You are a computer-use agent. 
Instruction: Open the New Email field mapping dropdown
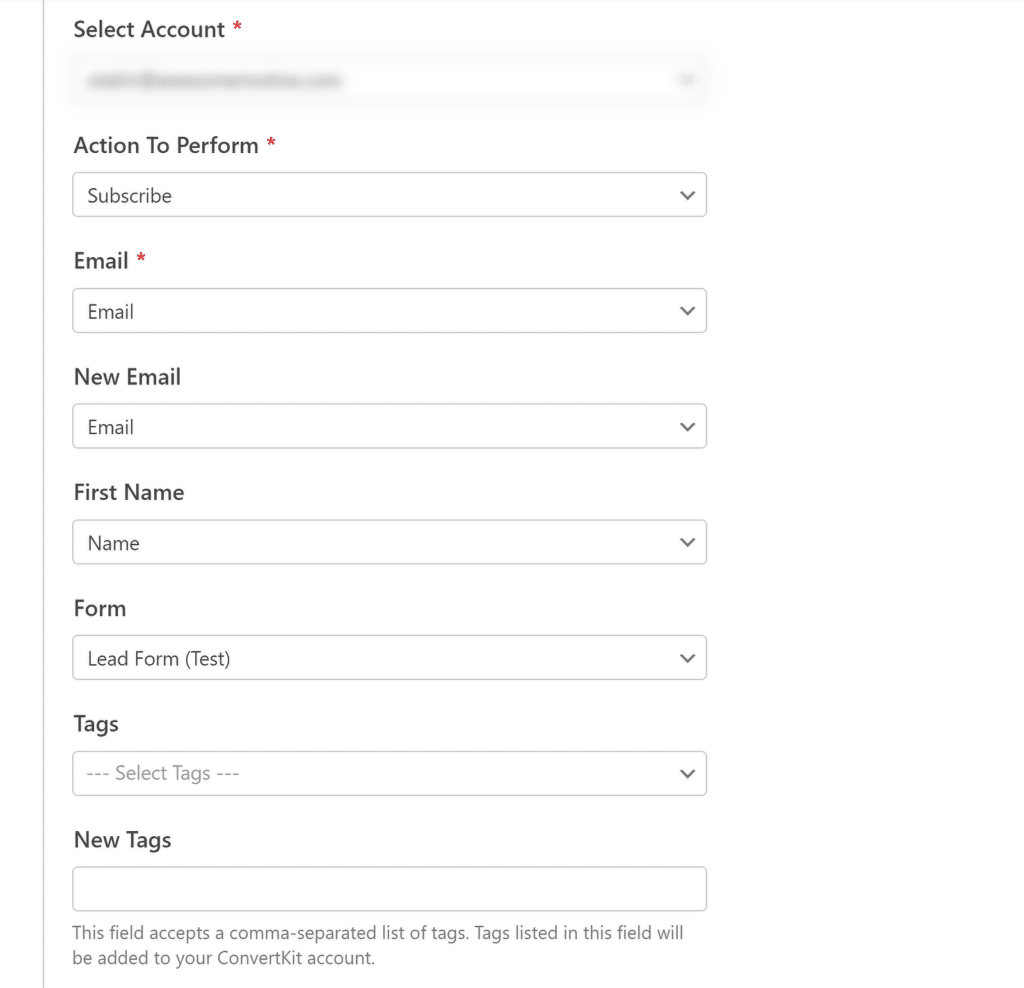click(x=380, y=427)
